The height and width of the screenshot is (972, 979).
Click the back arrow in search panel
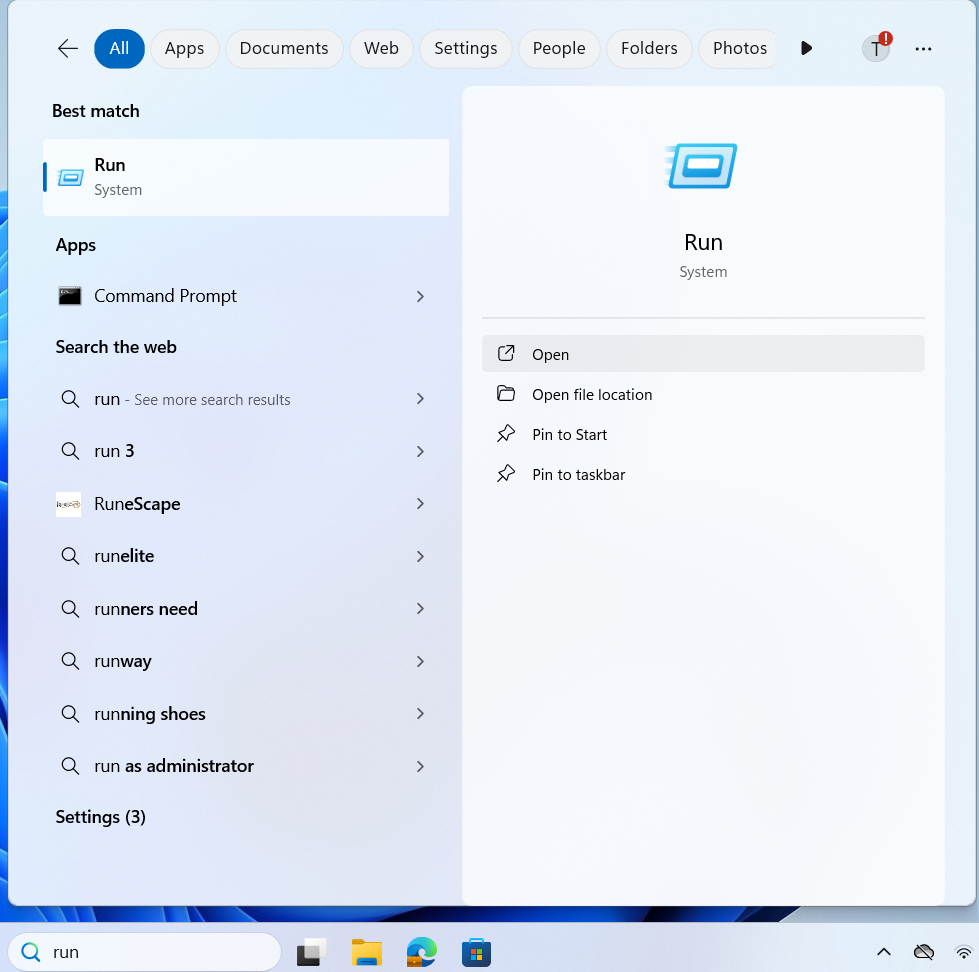click(68, 48)
